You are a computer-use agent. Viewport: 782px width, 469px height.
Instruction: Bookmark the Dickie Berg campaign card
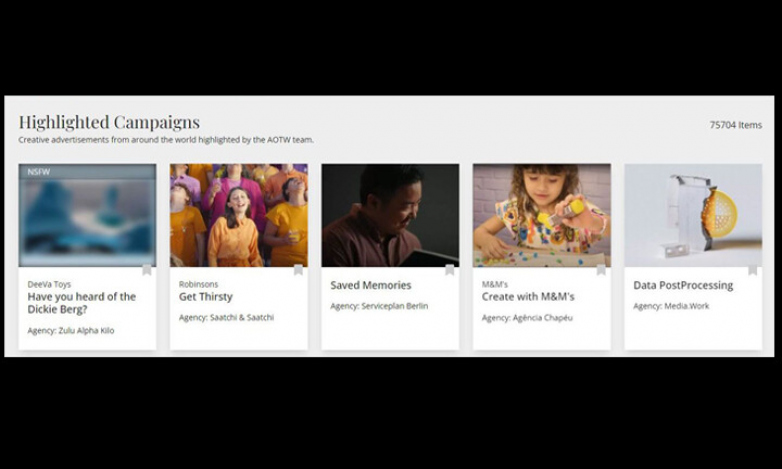point(147,270)
